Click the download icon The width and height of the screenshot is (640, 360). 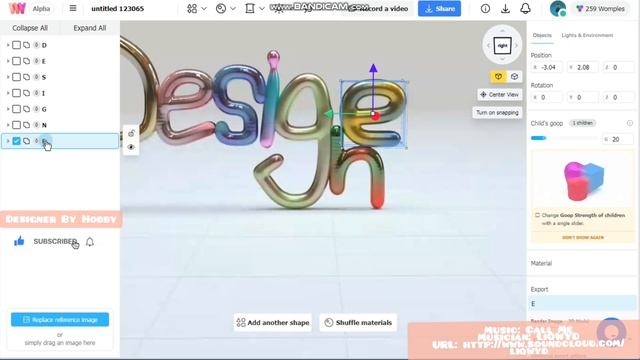505,9
